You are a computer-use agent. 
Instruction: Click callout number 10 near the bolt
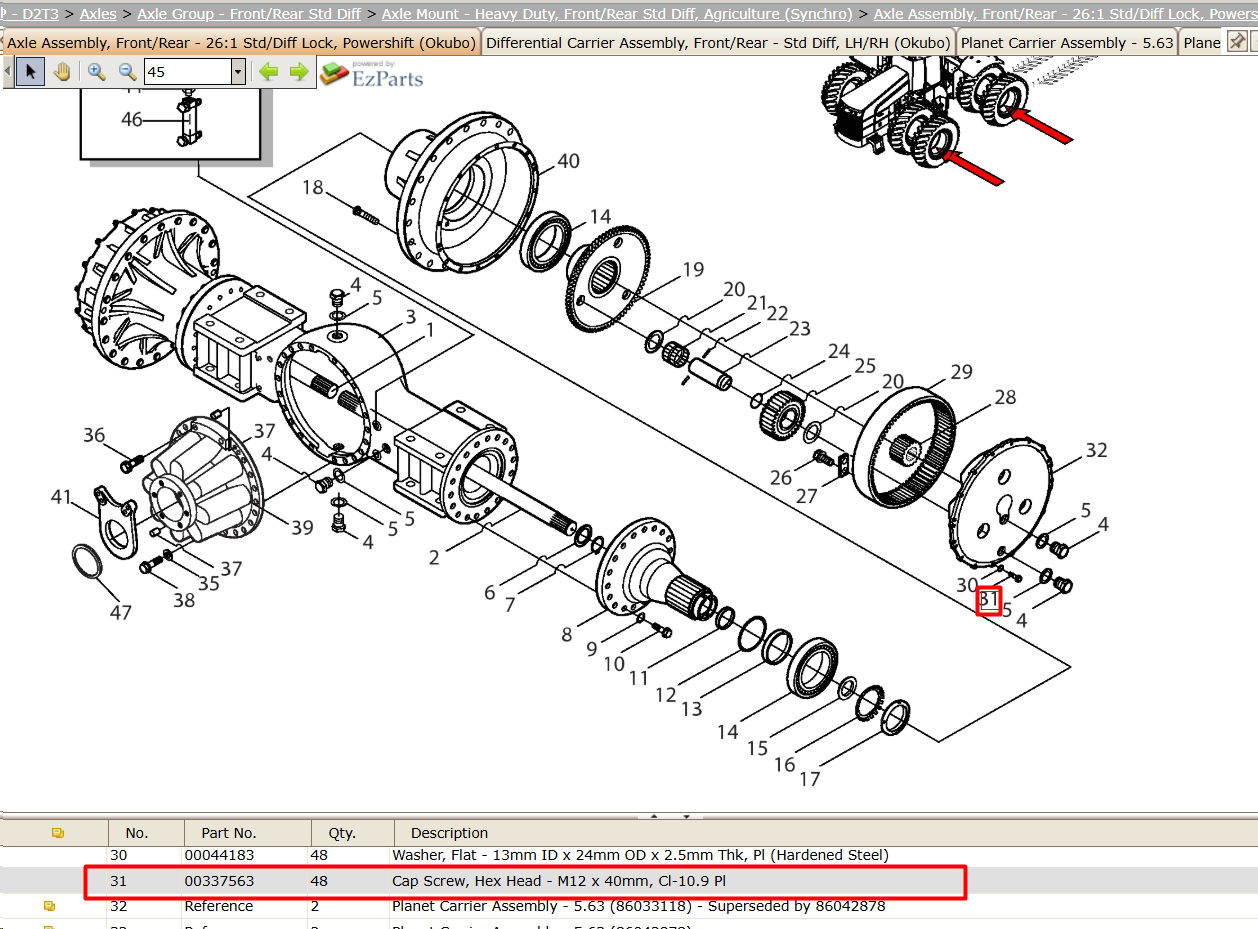(613, 664)
